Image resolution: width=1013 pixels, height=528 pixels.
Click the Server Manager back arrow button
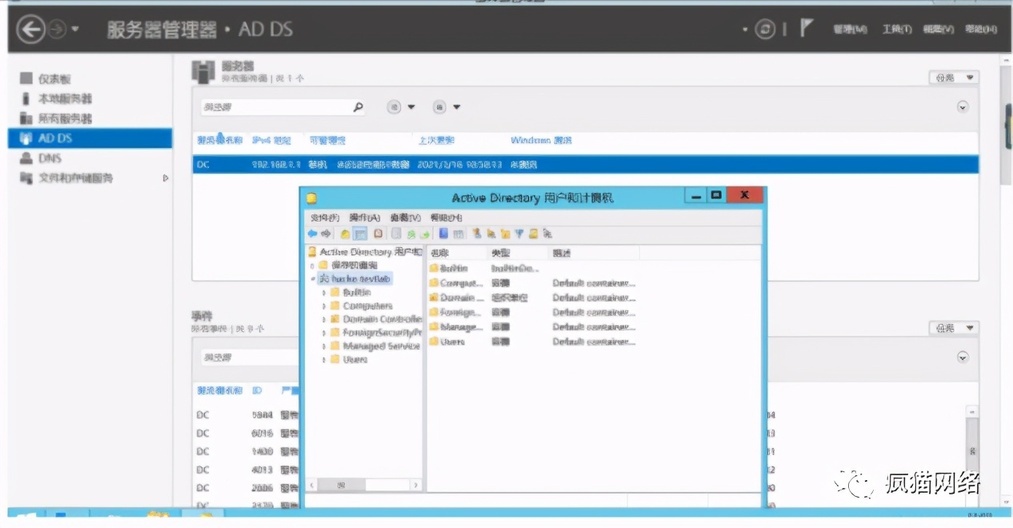click(30, 29)
